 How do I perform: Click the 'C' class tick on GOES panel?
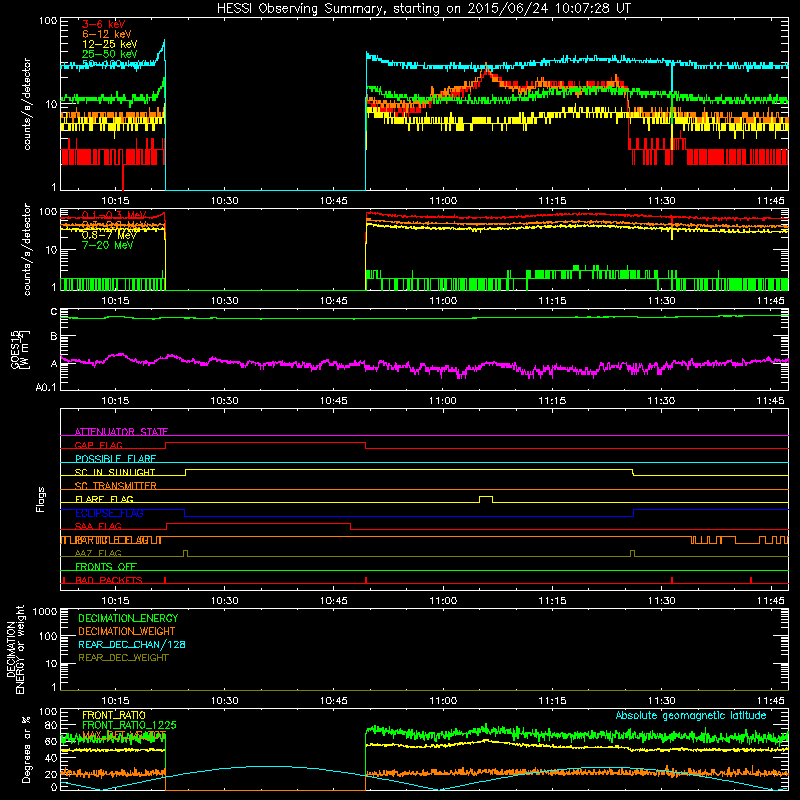[54, 312]
